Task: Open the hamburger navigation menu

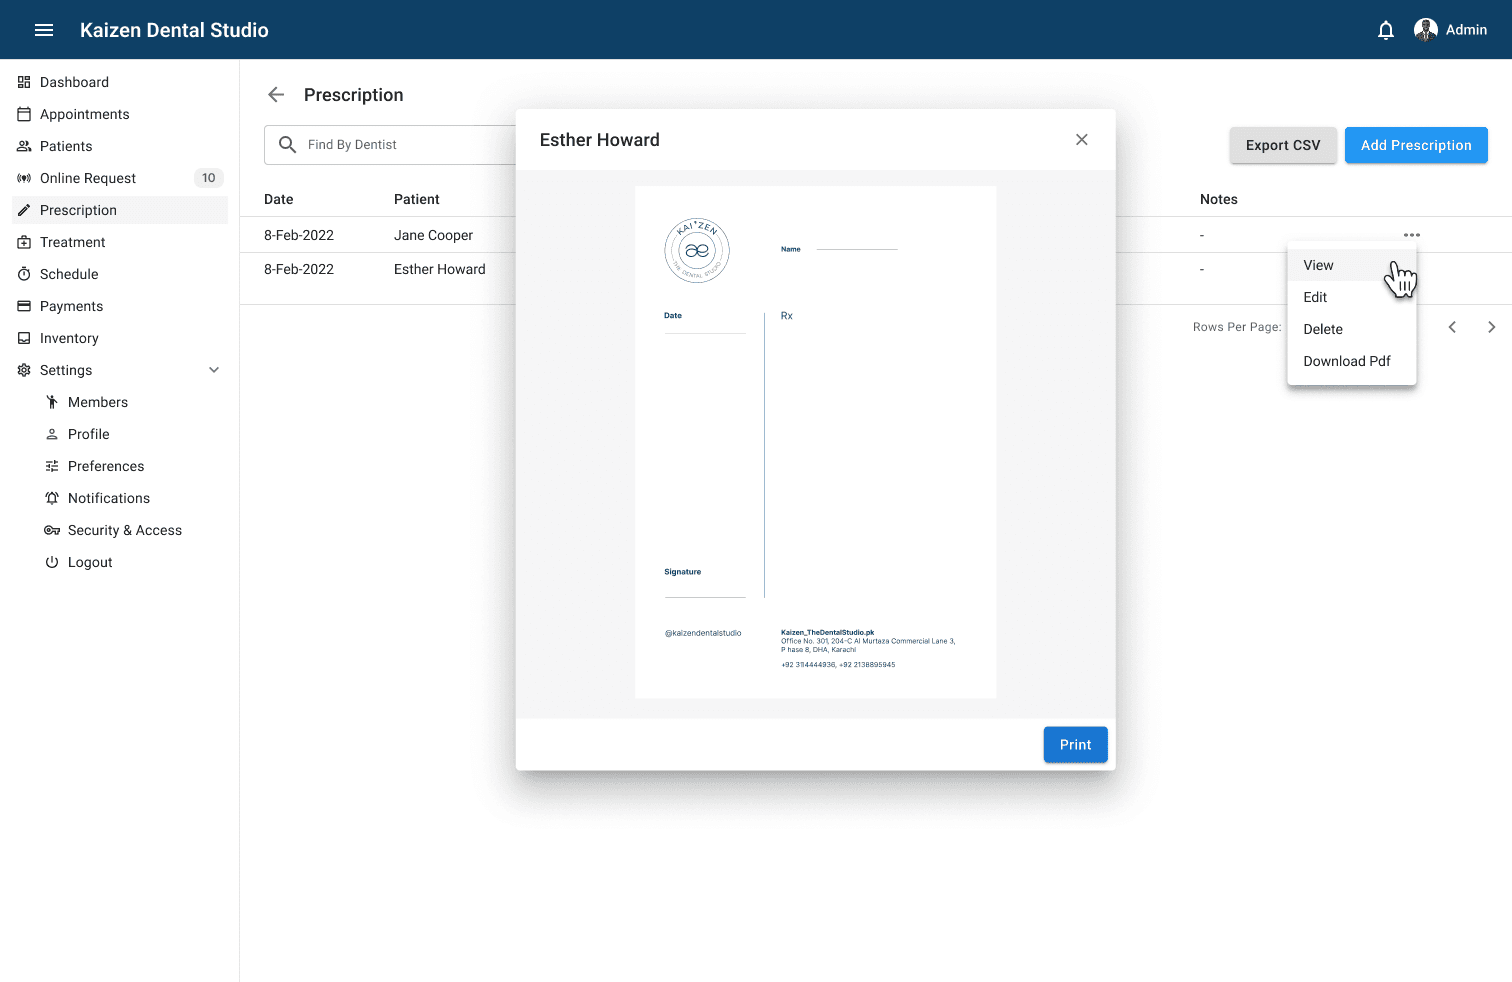Action: [x=44, y=30]
